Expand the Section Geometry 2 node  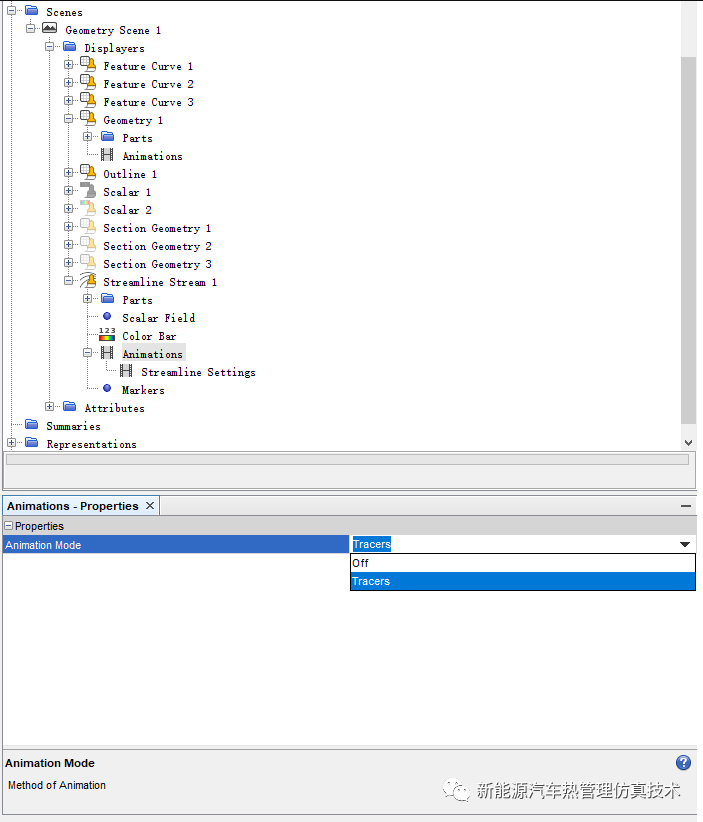click(x=69, y=244)
